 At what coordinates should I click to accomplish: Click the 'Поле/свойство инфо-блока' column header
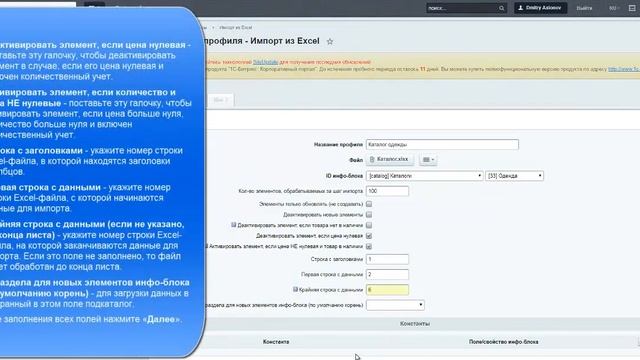[503, 342]
